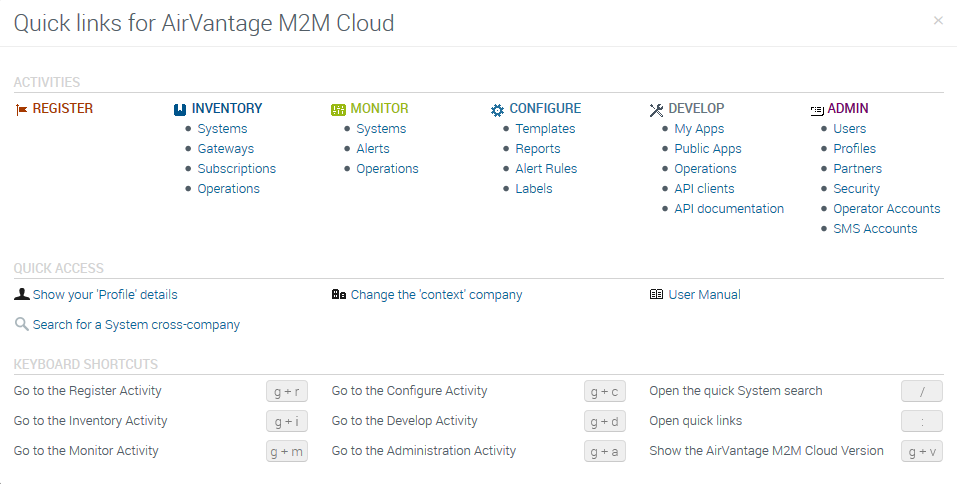Open Operations under Monitor
The width and height of the screenshot is (957, 484).
388,169
